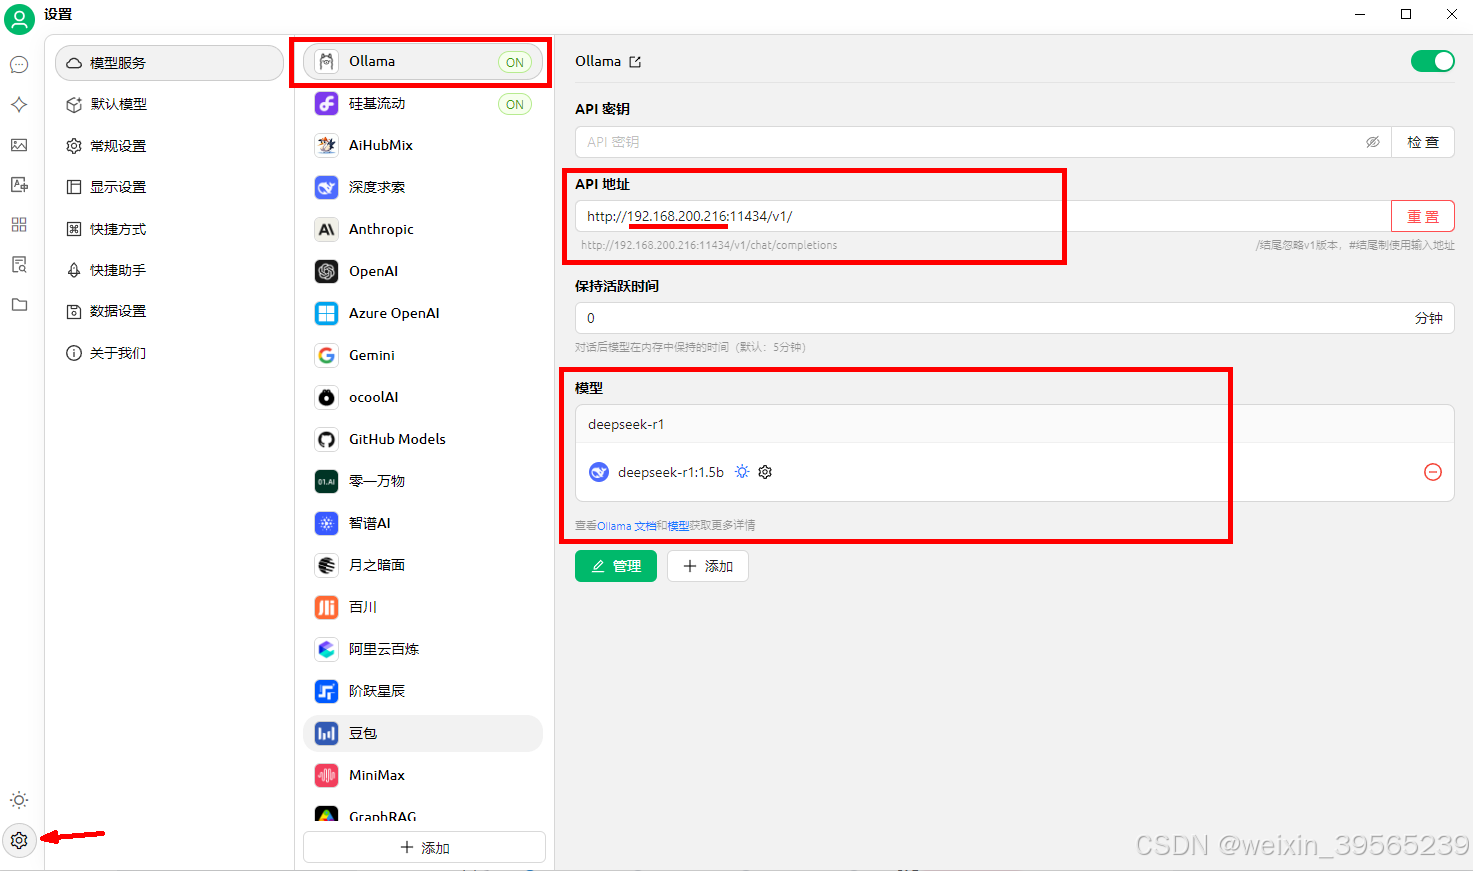Click the green 管理 models button
1473x871 pixels.
[x=616, y=566]
